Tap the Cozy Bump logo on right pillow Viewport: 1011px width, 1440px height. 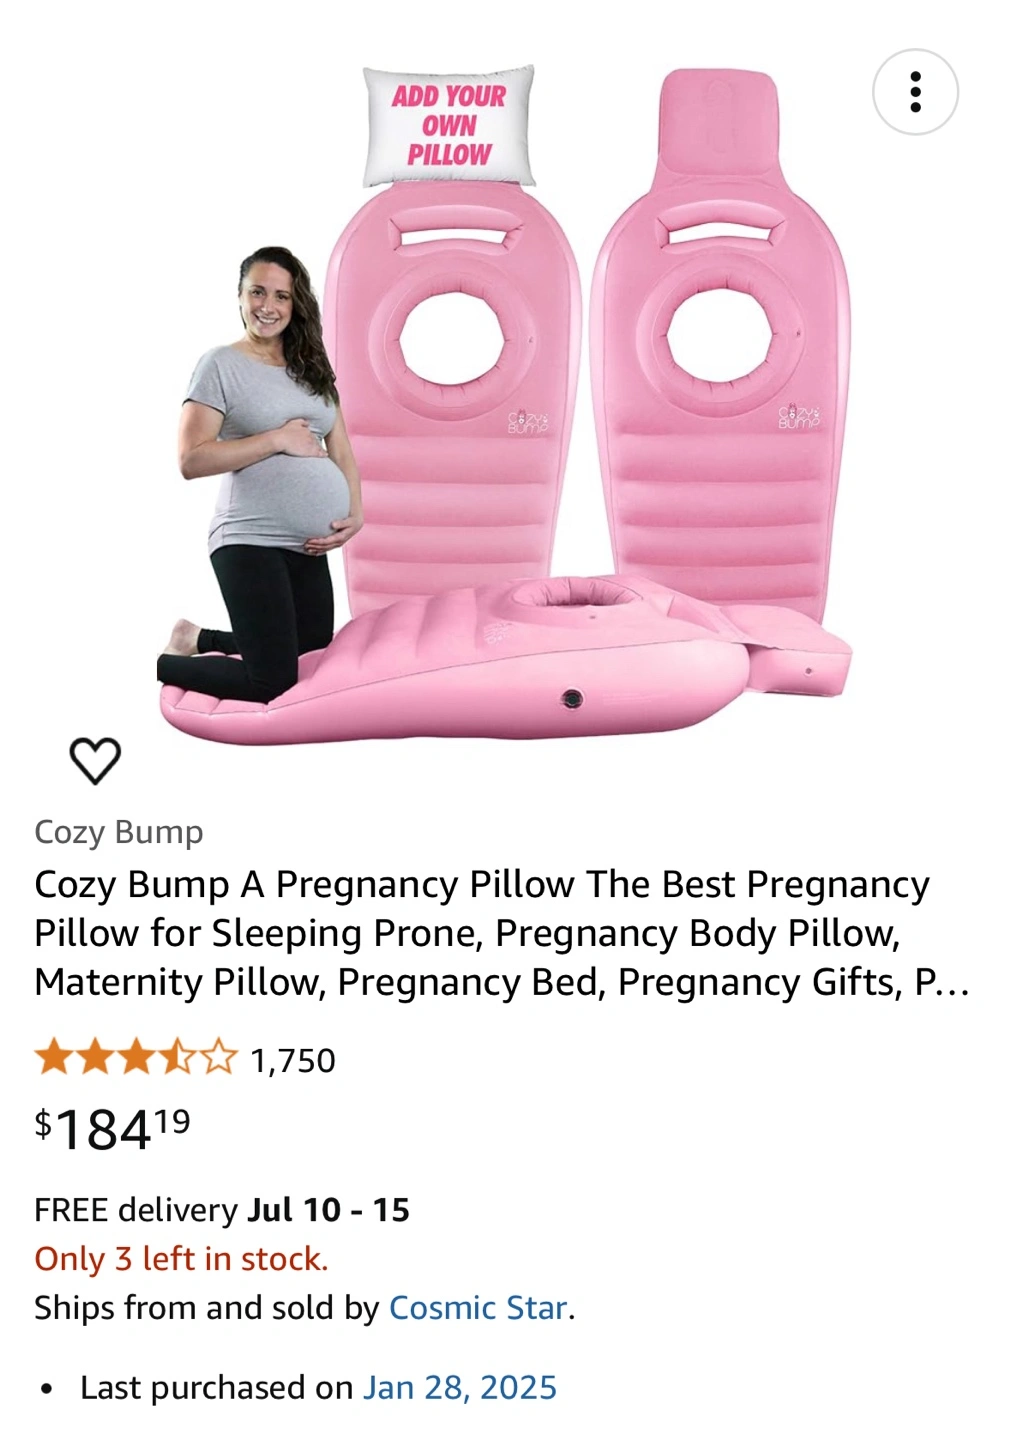click(x=799, y=417)
